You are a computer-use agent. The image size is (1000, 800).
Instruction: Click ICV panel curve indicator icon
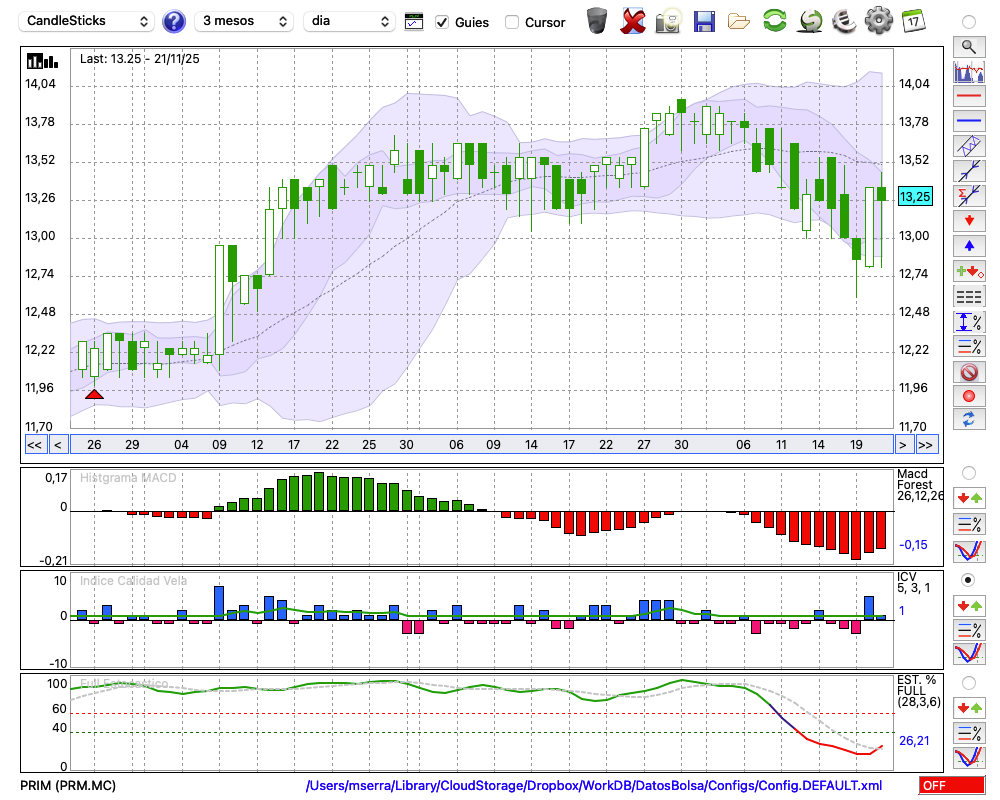tap(969, 654)
